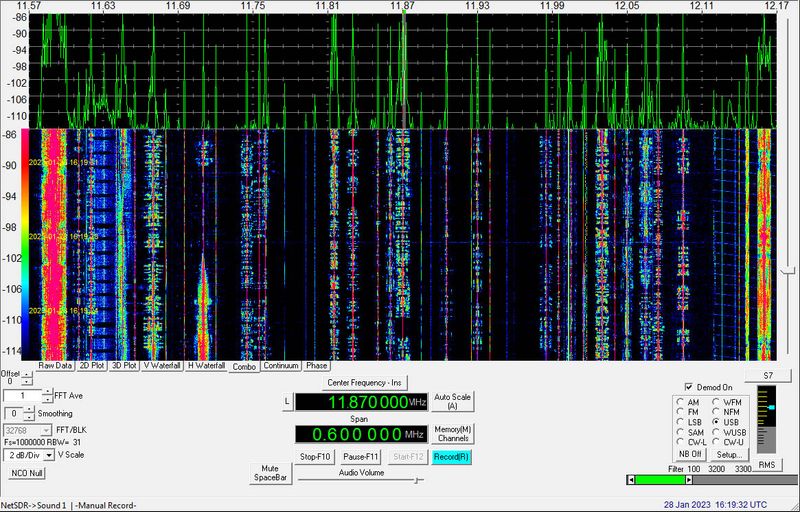Click the Center Frequency - Ins button
This screenshot has height=512, width=800.
pyautogui.click(x=364, y=382)
